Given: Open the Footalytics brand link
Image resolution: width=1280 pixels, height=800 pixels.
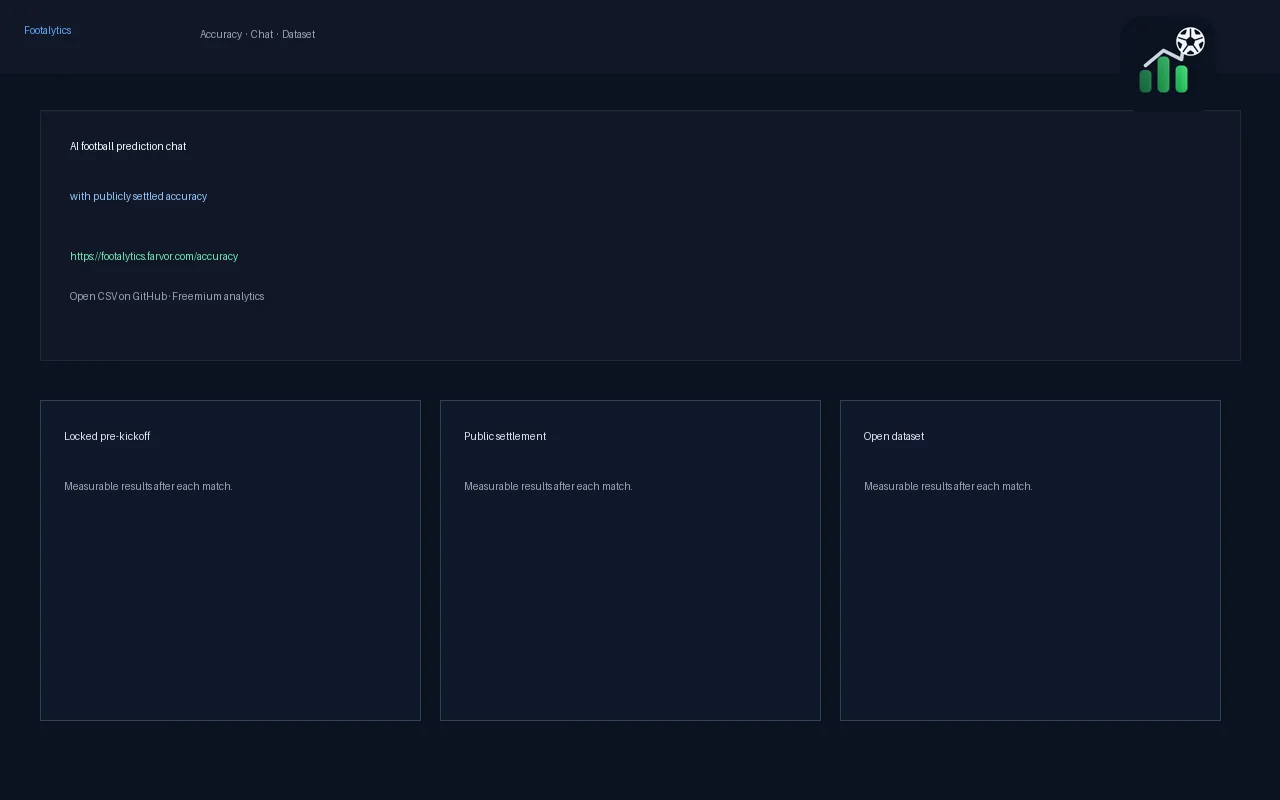Looking at the screenshot, I should click(48, 31).
